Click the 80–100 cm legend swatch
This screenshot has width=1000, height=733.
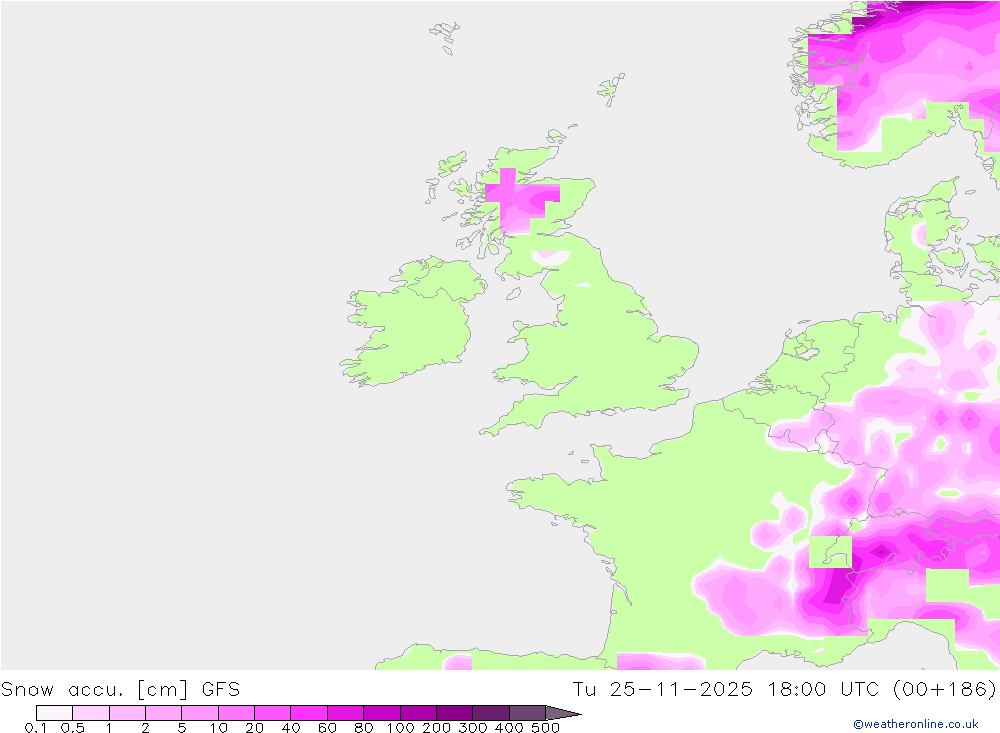click(382, 713)
